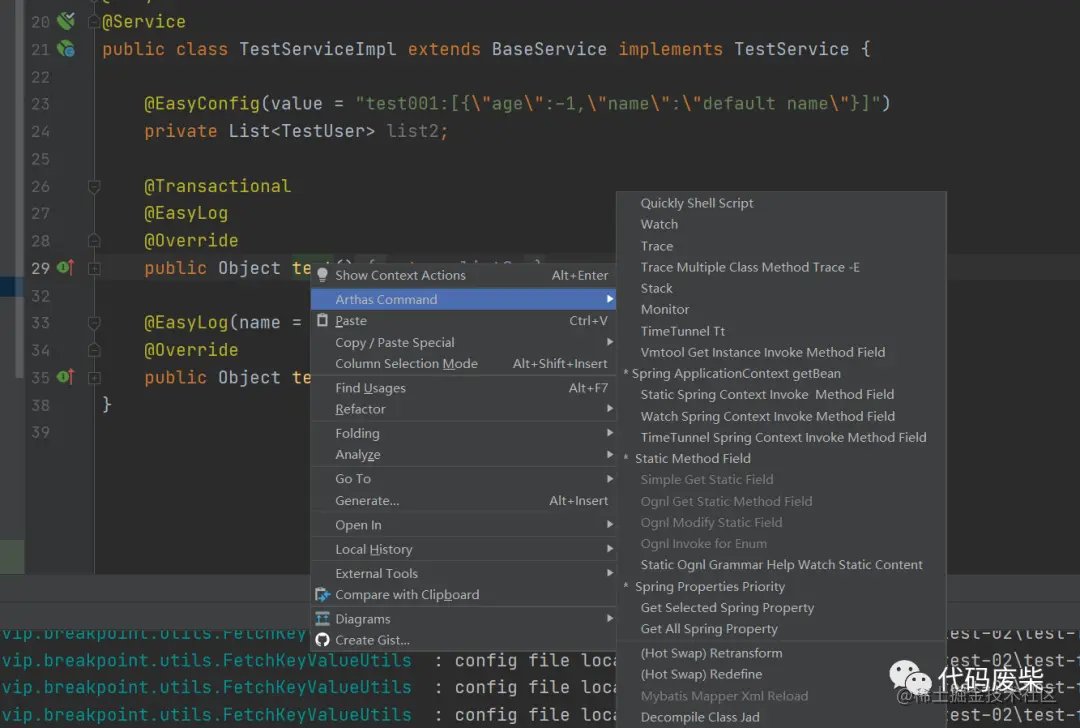Collapse the class fold marker on line 20
This screenshot has height=728, width=1080.
click(x=94, y=22)
